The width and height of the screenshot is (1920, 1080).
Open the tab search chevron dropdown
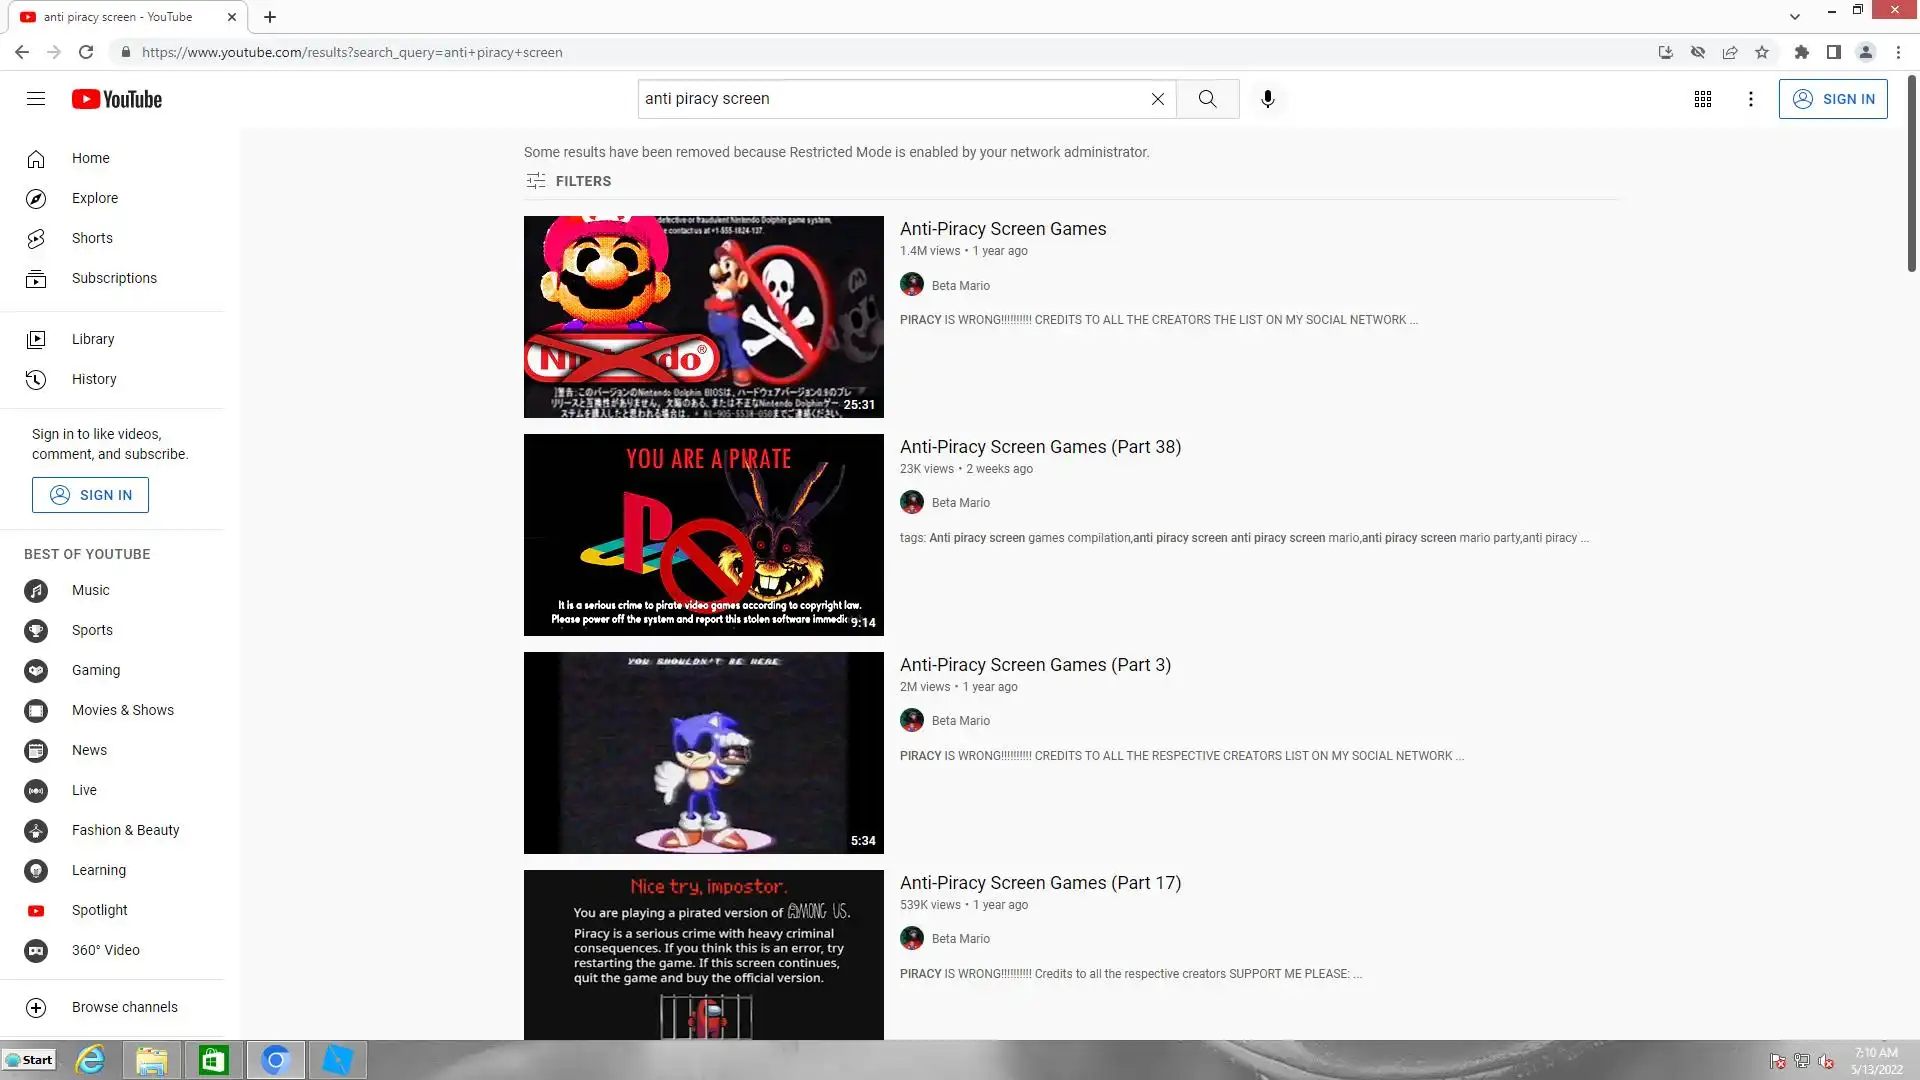coord(1795,16)
